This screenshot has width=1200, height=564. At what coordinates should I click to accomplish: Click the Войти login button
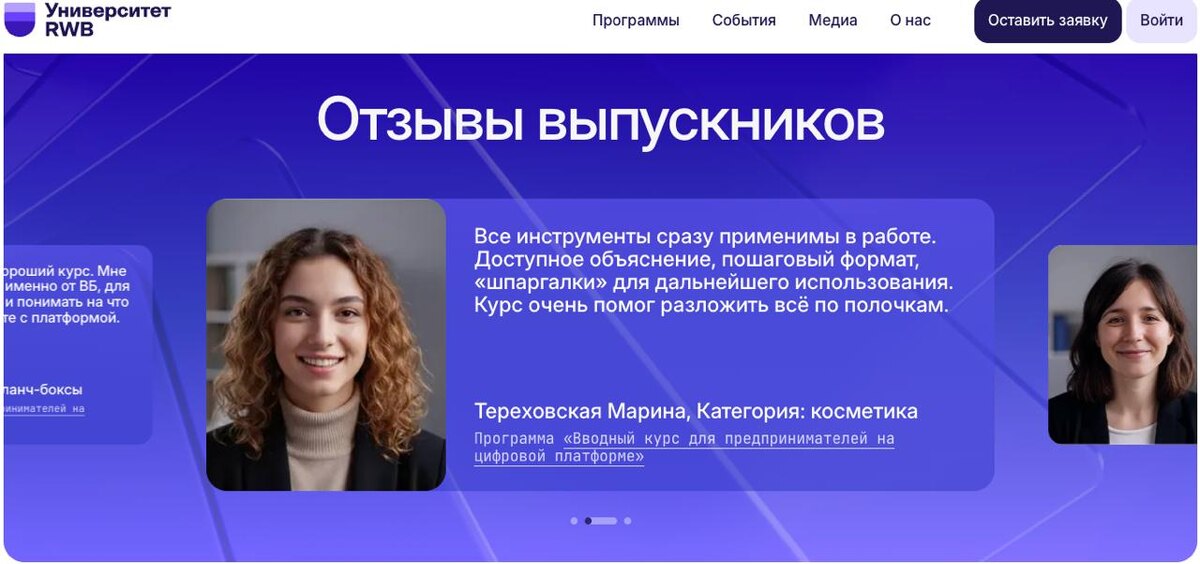[1161, 20]
